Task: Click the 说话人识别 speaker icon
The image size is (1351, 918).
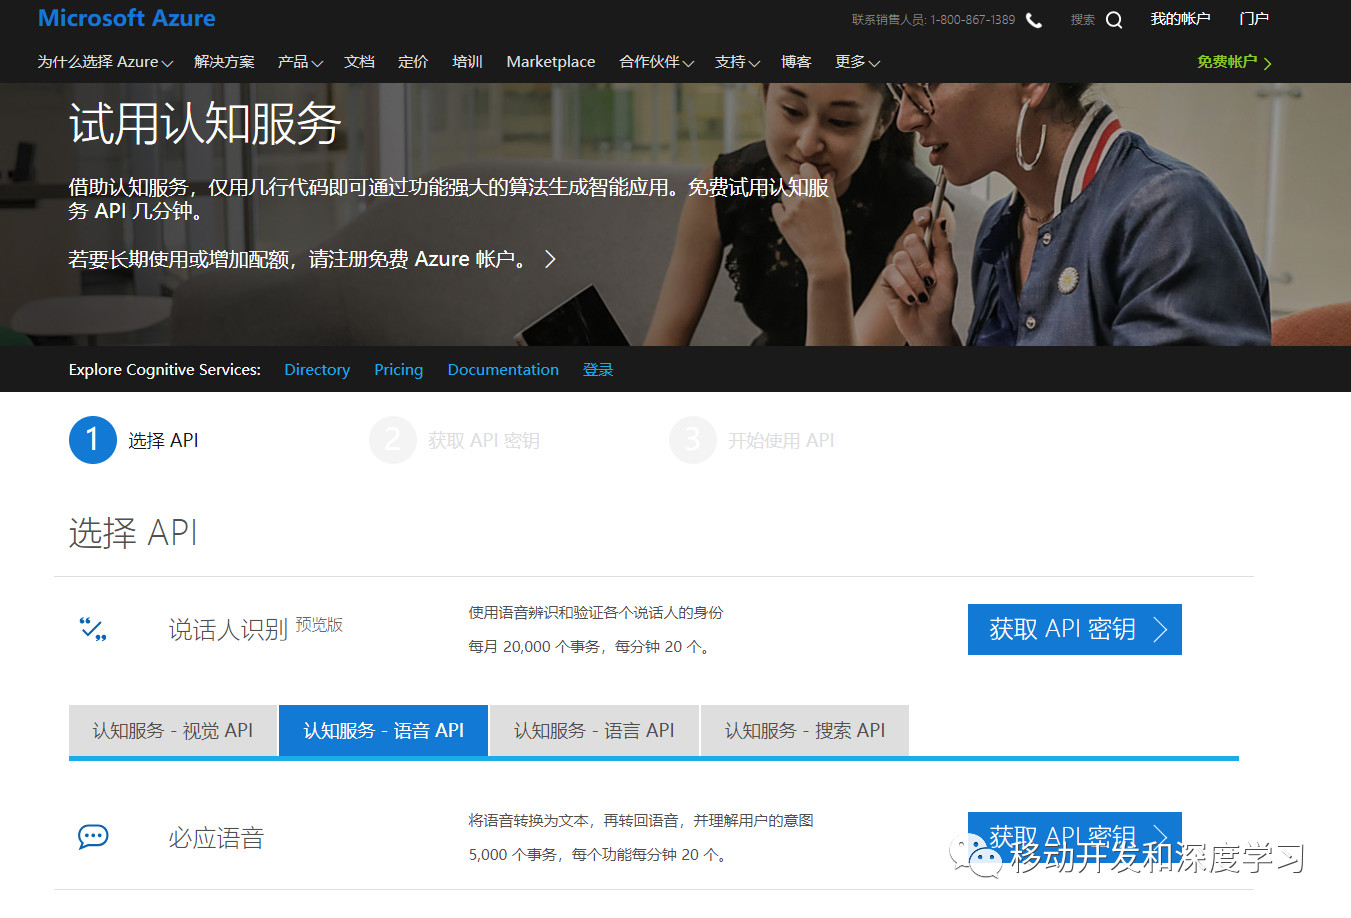Action: (93, 629)
